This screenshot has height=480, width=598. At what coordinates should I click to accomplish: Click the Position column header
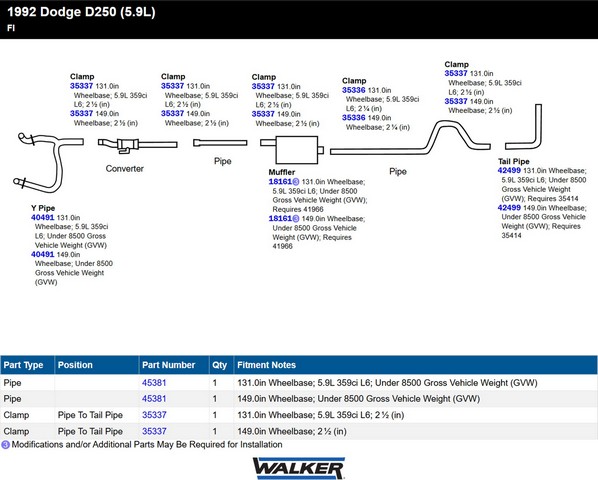96,365
